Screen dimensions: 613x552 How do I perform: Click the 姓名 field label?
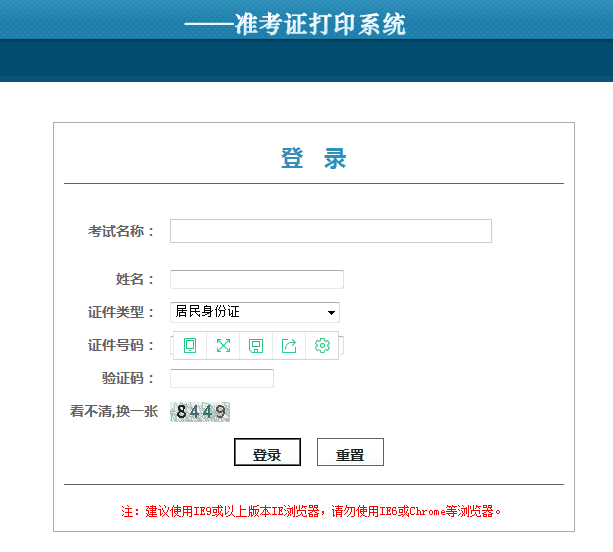(x=135, y=279)
